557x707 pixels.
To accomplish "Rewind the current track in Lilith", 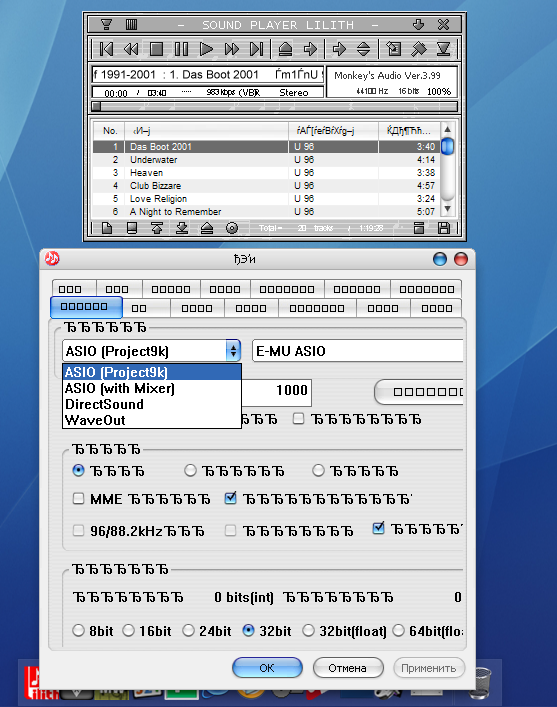I will [131, 49].
